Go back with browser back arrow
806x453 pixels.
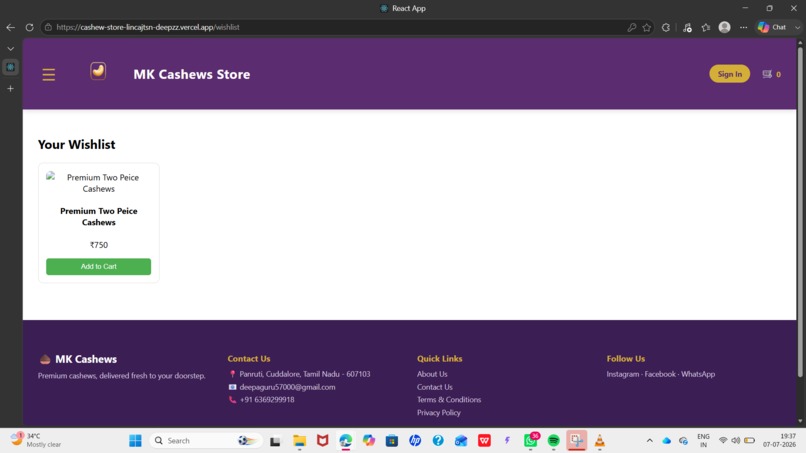[x=10, y=27]
